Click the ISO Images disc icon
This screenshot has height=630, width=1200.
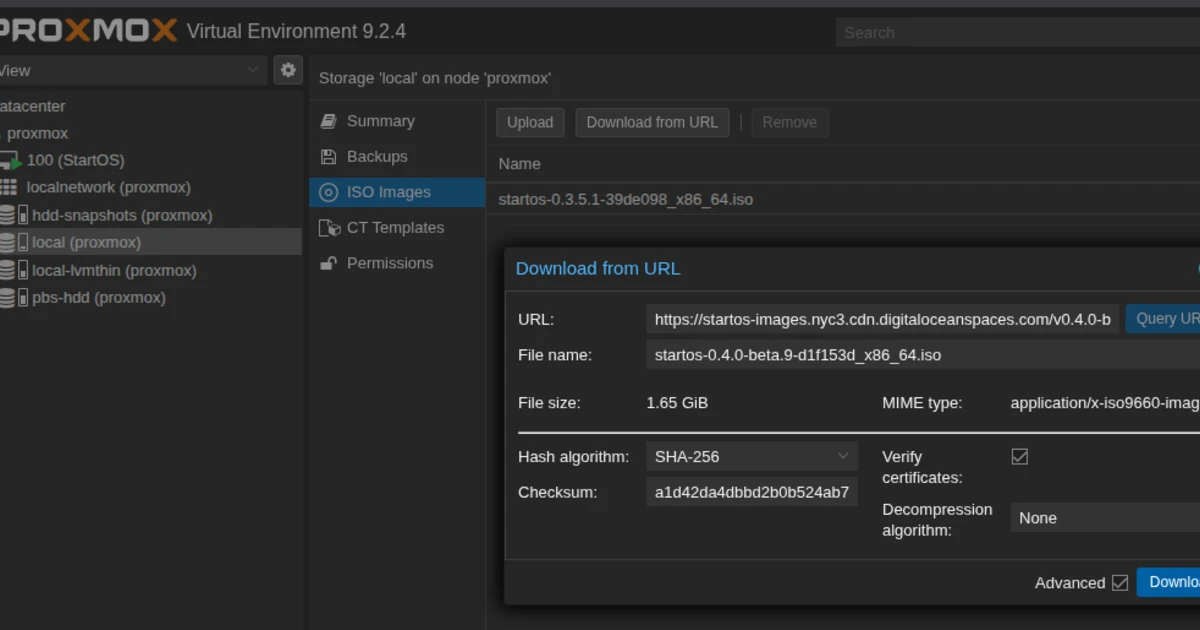328,192
